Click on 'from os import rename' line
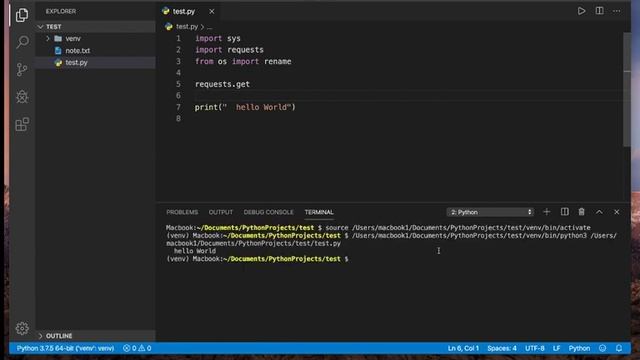 tap(243, 61)
